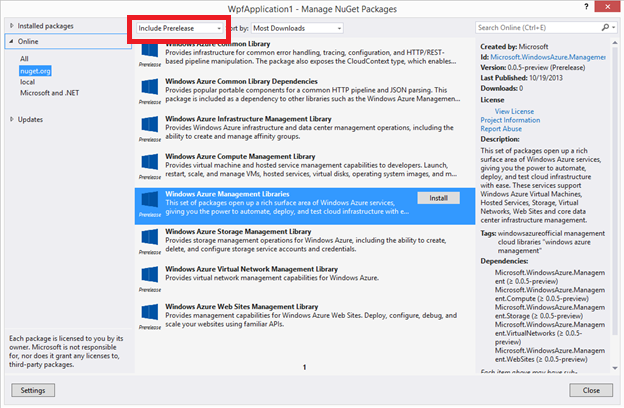
Task: Click the Last Published date text
Action: [x=522, y=78]
